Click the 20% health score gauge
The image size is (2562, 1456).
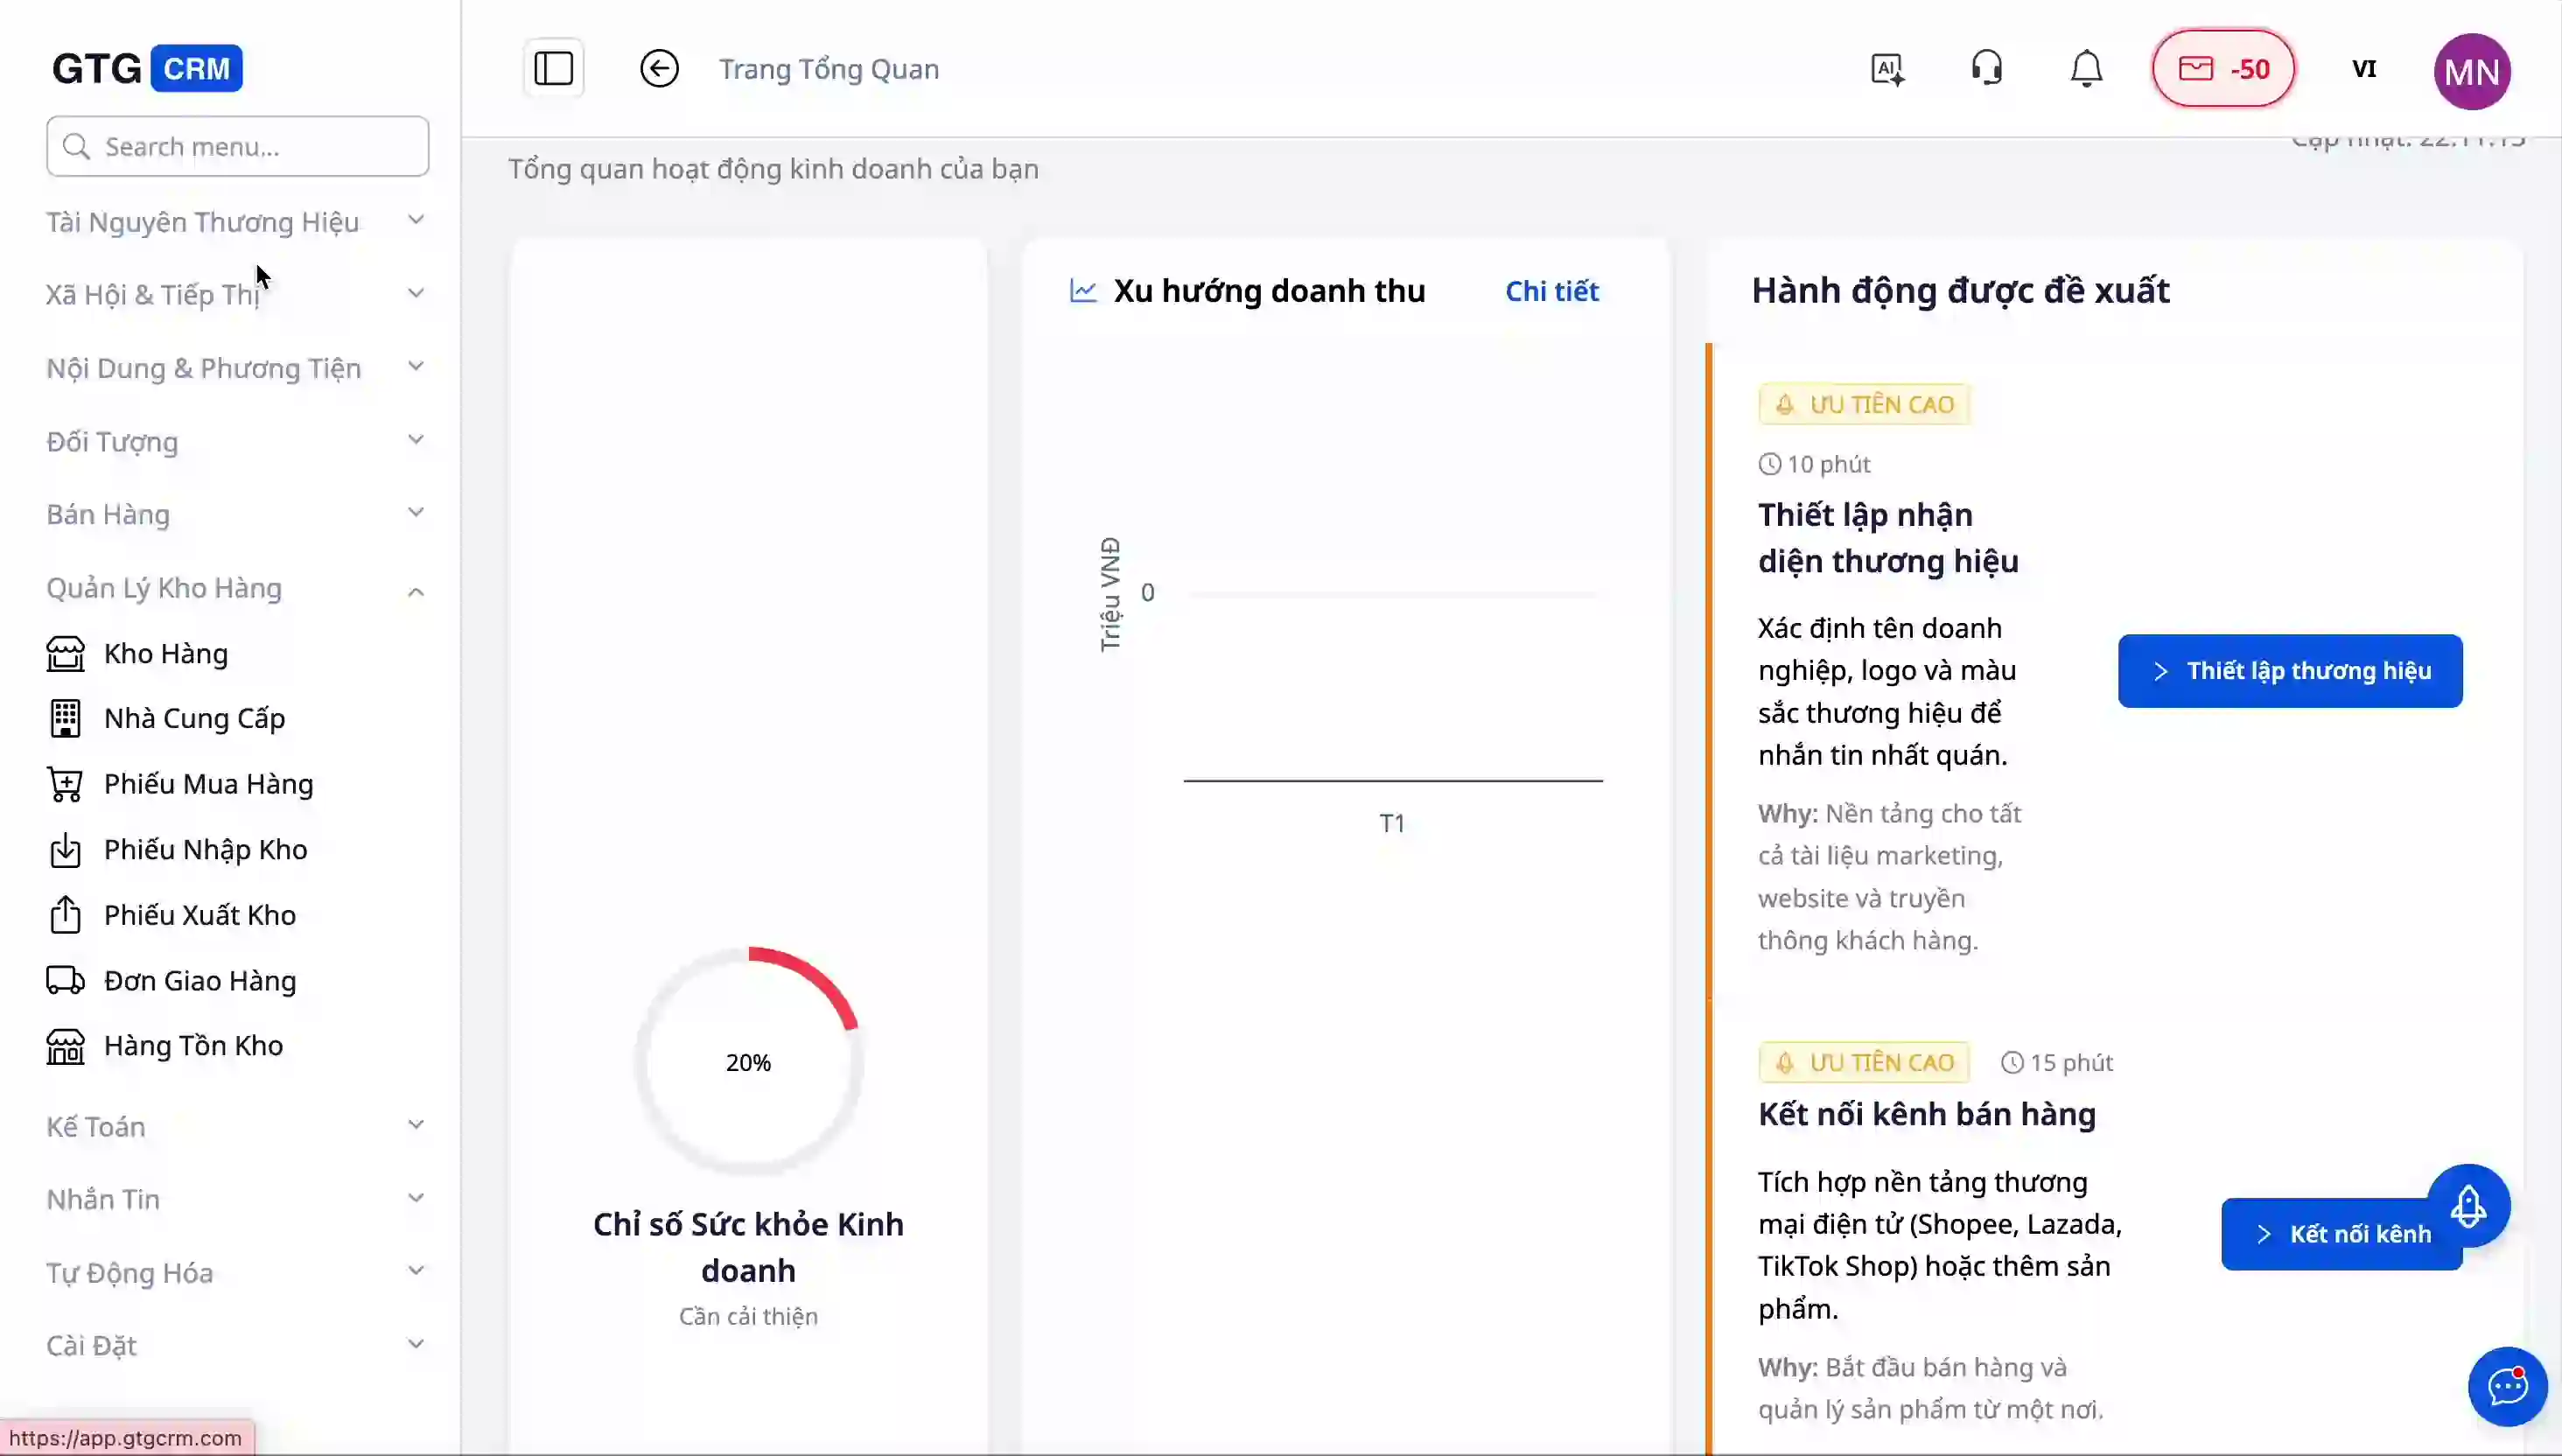tap(748, 1062)
